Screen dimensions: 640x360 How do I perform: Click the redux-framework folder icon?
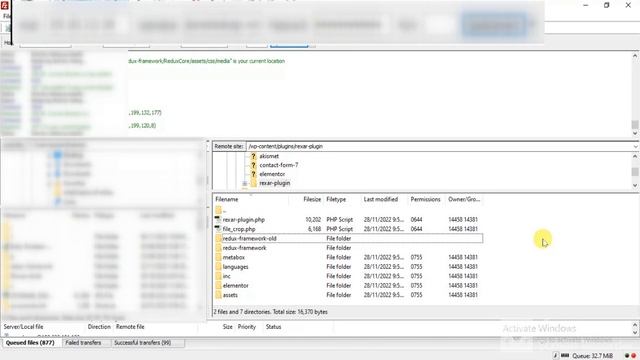point(218,248)
